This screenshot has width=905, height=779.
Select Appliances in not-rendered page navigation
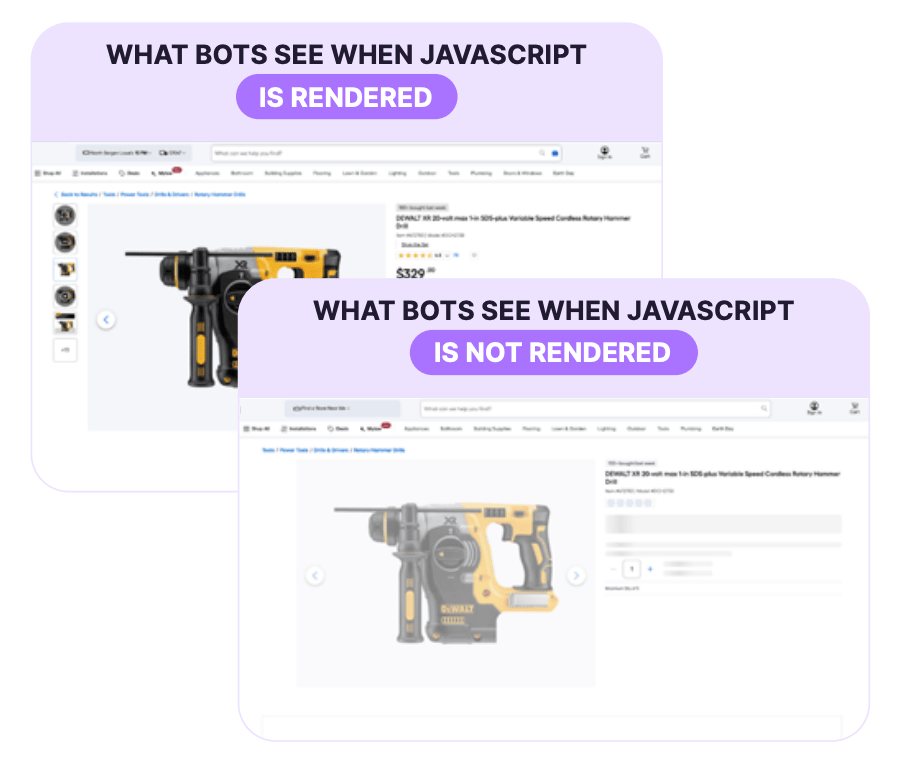click(x=417, y=429)
